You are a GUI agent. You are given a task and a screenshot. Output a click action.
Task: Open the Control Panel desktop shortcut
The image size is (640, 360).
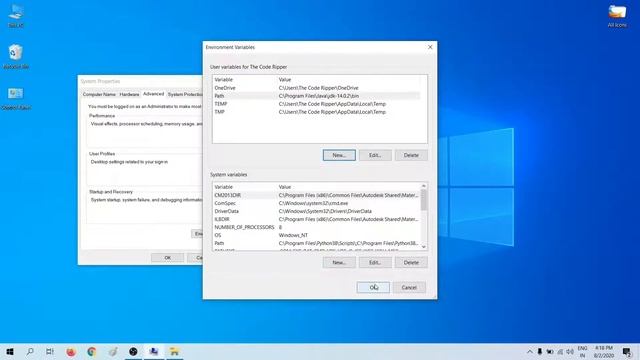pyautogui.click(x=16, y=98)
